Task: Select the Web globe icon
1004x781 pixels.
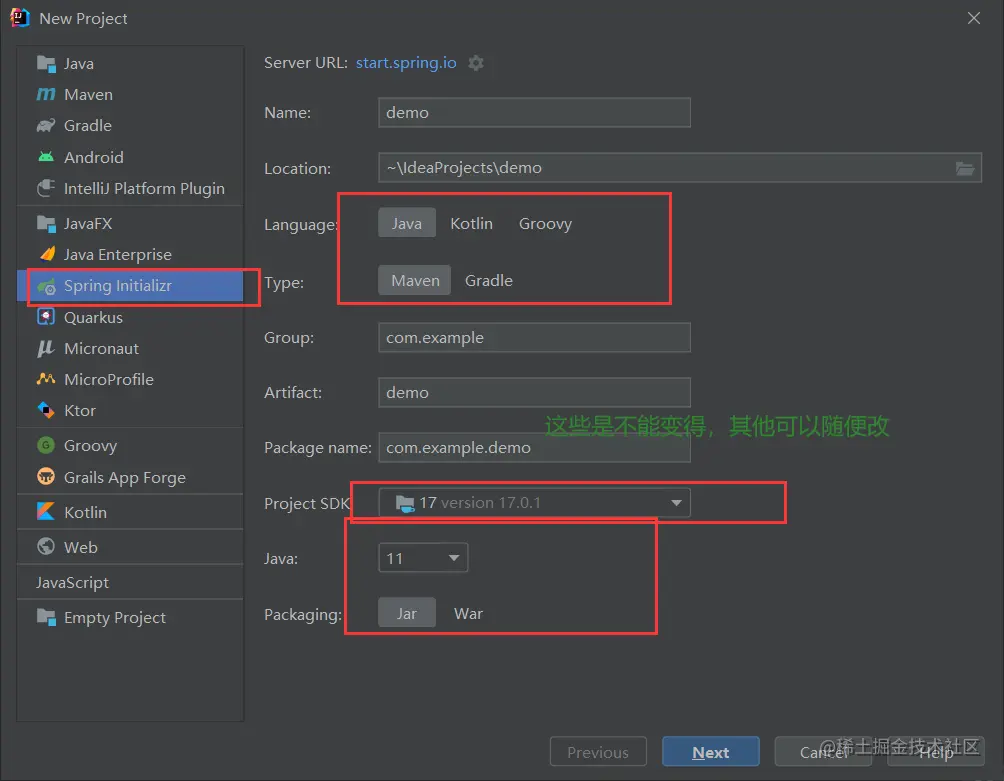Action: [x=46, y=547]
